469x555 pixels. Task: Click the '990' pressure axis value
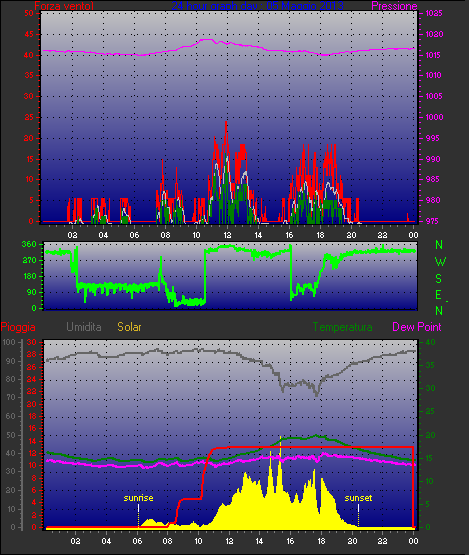click(433, 159)
